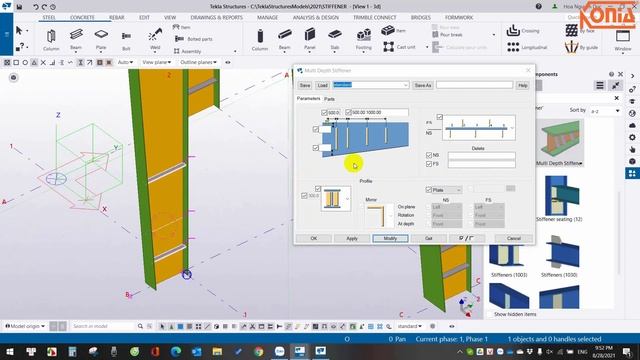Click the concrete Column tool
Image resolution: width=640 pixels, height=360 pixels.
[x=260, y=40]
